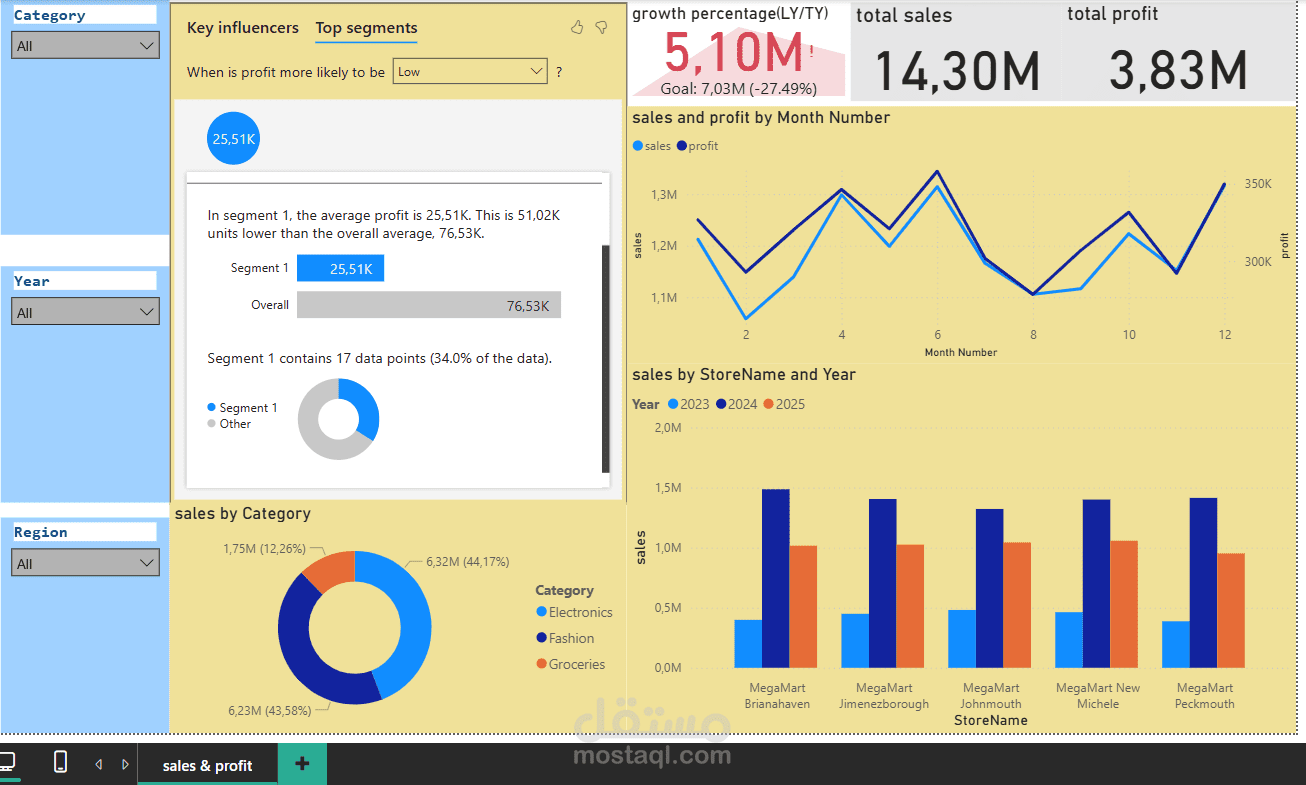Click the Category slicer header label
Screen dimensions: 1306x785
(x=50, y=15)
